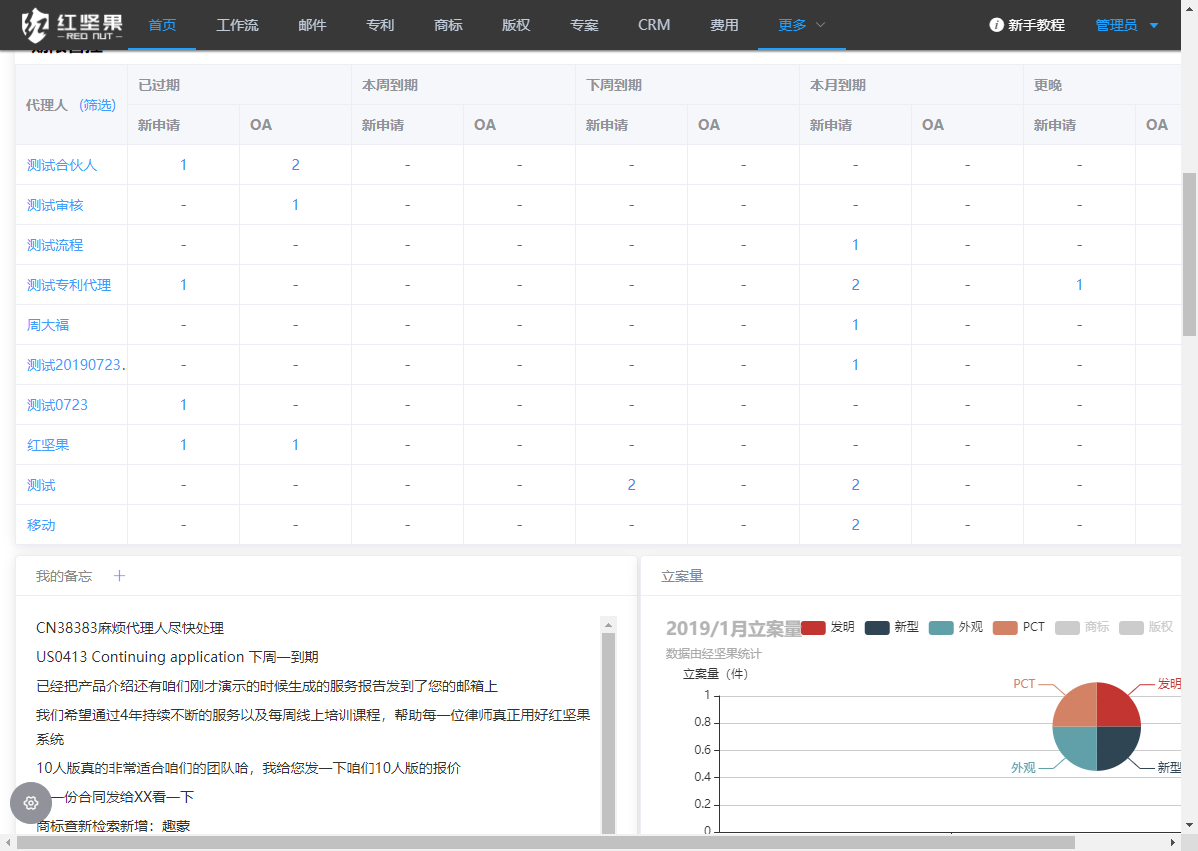Add a memo with the plus icon
The image size is (1198, 851).
click(x=119, y=576)
